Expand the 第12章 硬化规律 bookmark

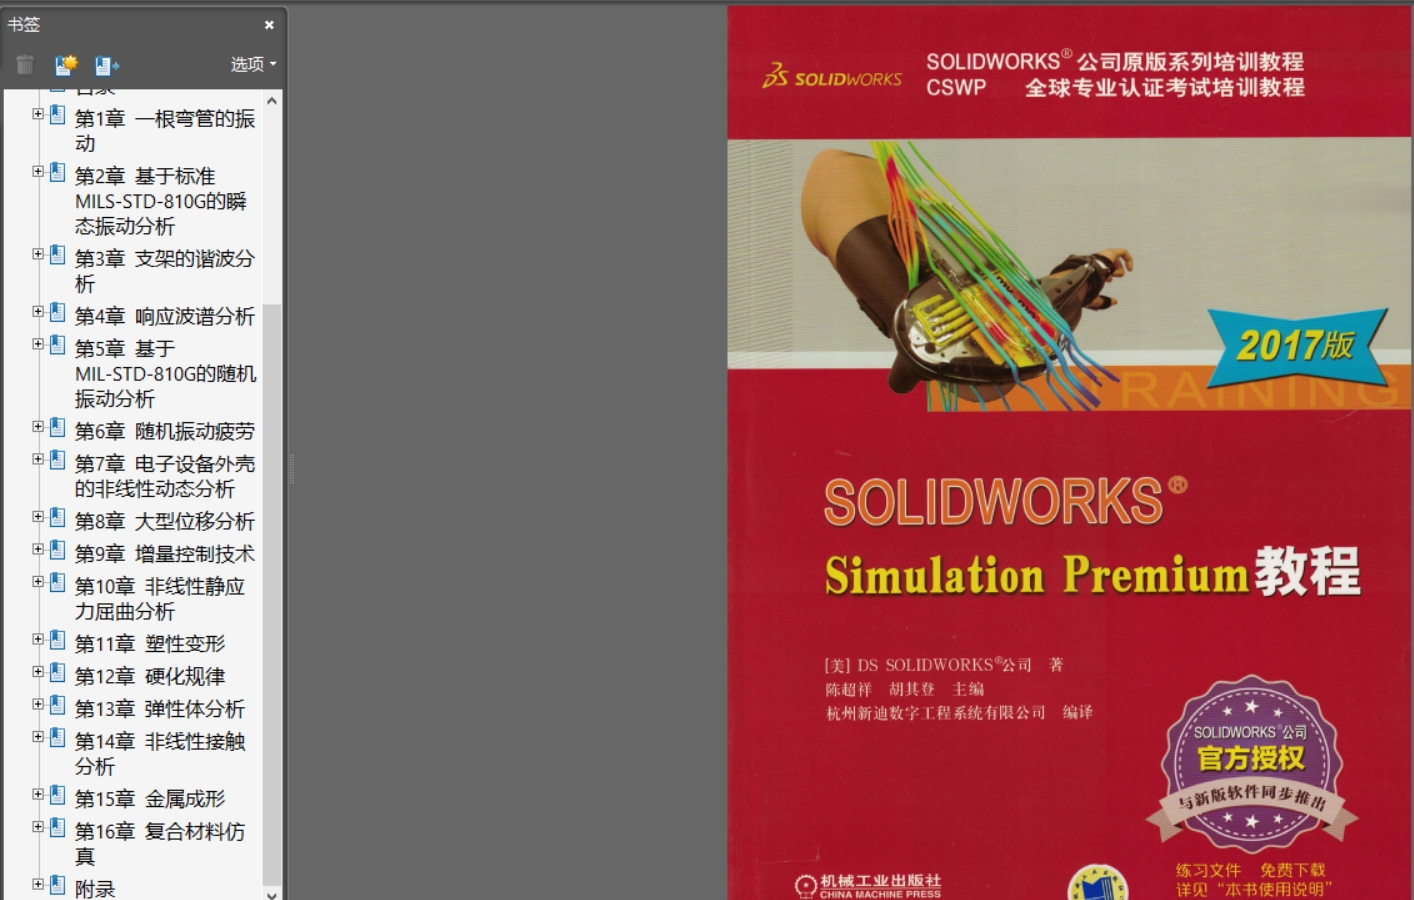click(38, 672)
